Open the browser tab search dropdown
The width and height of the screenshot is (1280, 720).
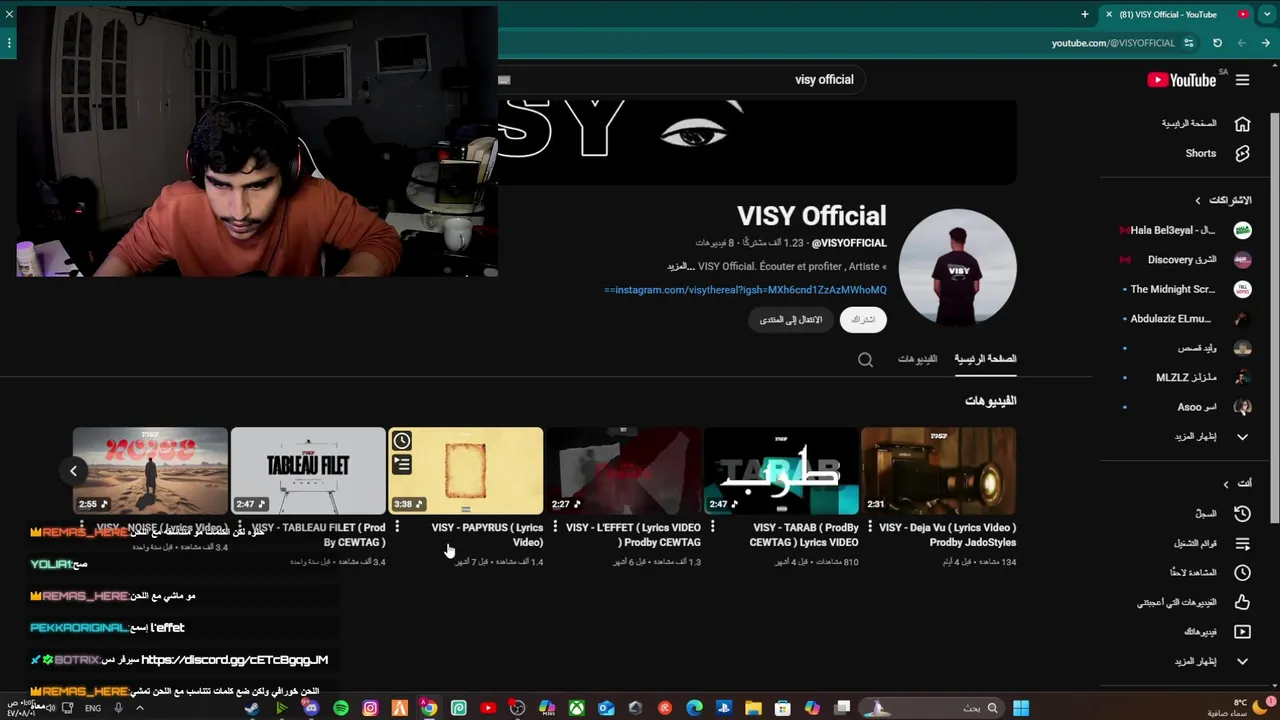coord(1266,14)
